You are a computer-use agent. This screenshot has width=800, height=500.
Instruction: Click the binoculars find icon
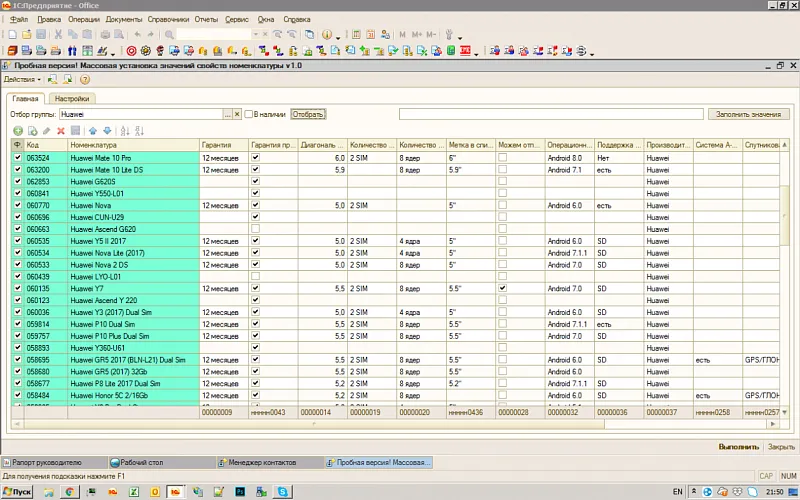(x=72, y=51)
